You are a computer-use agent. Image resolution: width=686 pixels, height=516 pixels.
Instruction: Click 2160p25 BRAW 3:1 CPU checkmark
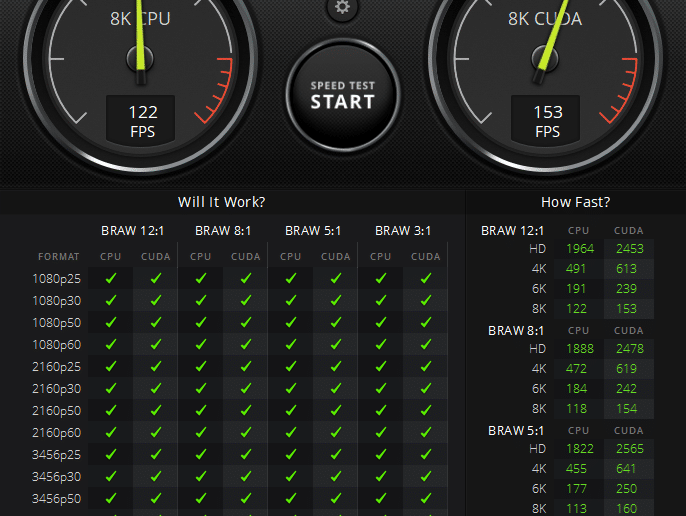pos(381,366)
